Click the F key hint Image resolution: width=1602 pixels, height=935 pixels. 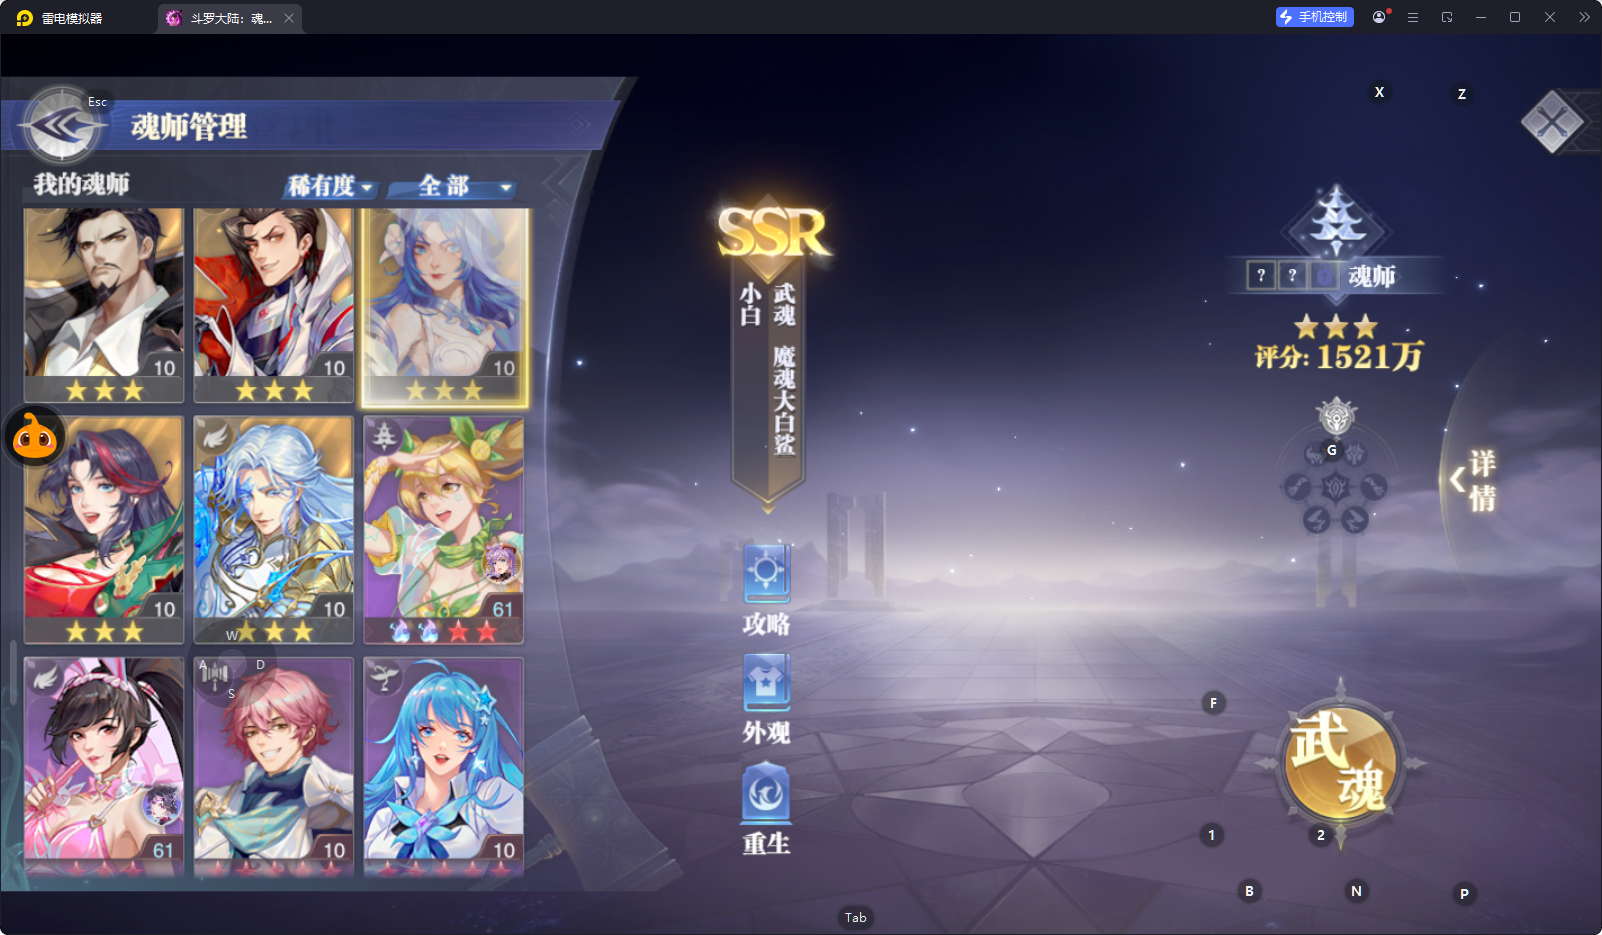tap(1213, 703)
